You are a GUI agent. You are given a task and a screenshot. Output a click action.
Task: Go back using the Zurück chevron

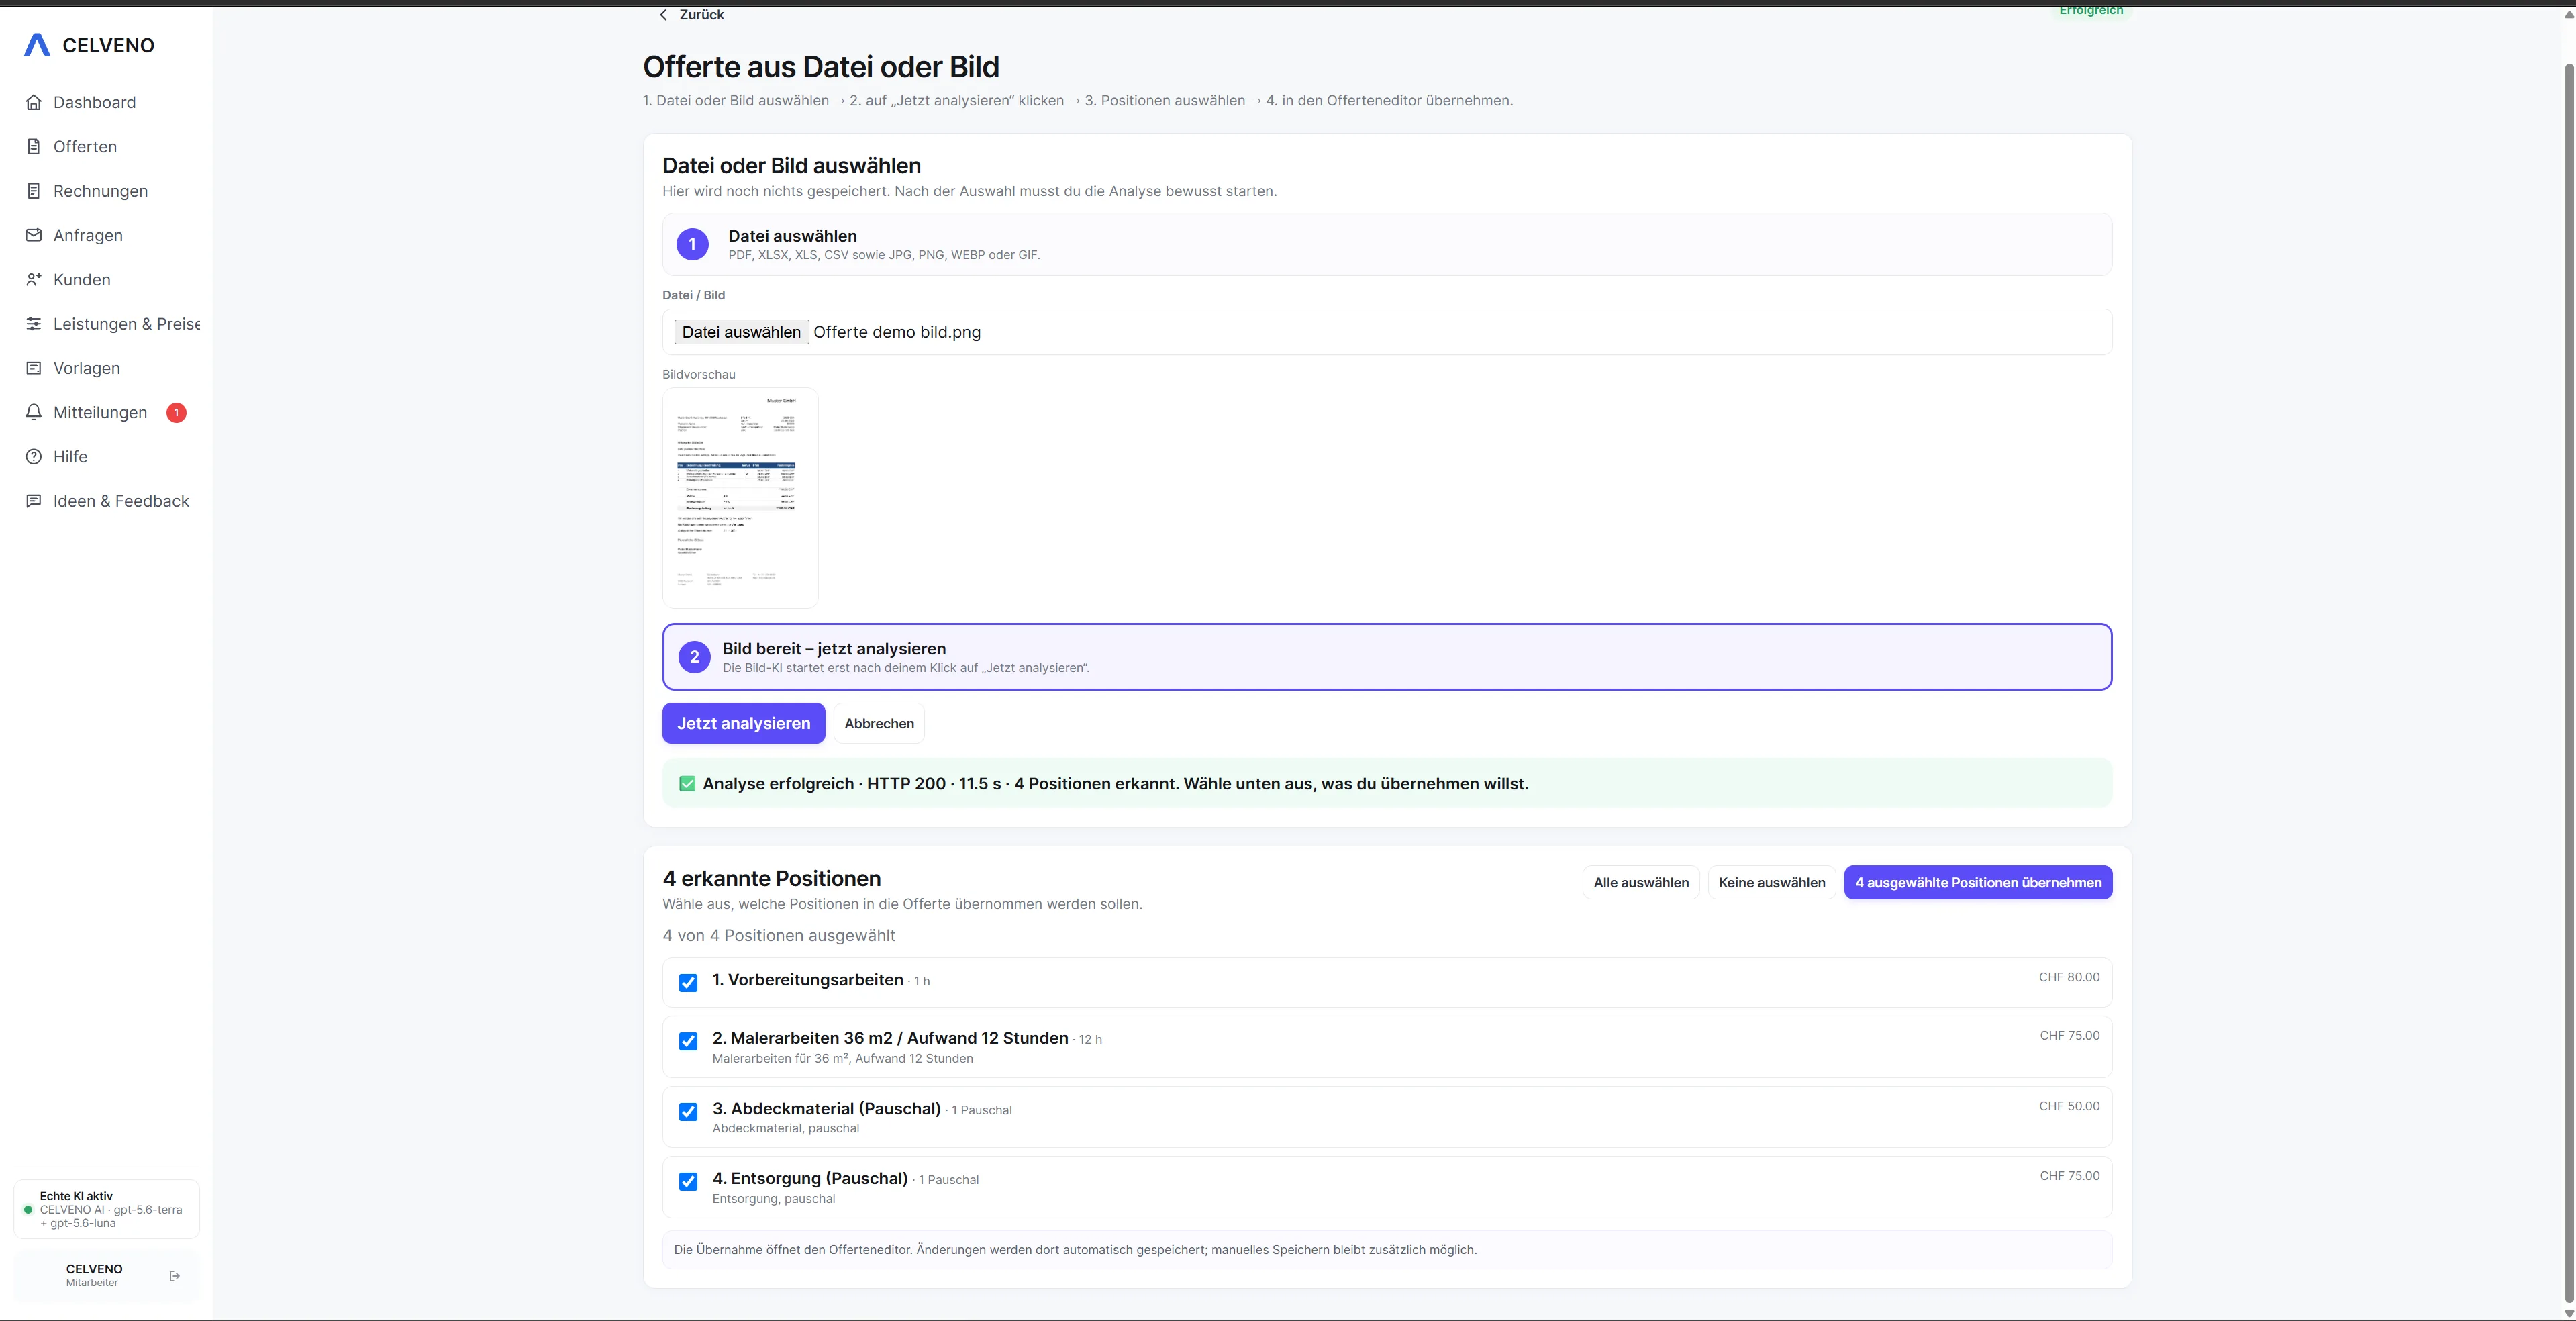pyautogui.click(x=663, y=15)
